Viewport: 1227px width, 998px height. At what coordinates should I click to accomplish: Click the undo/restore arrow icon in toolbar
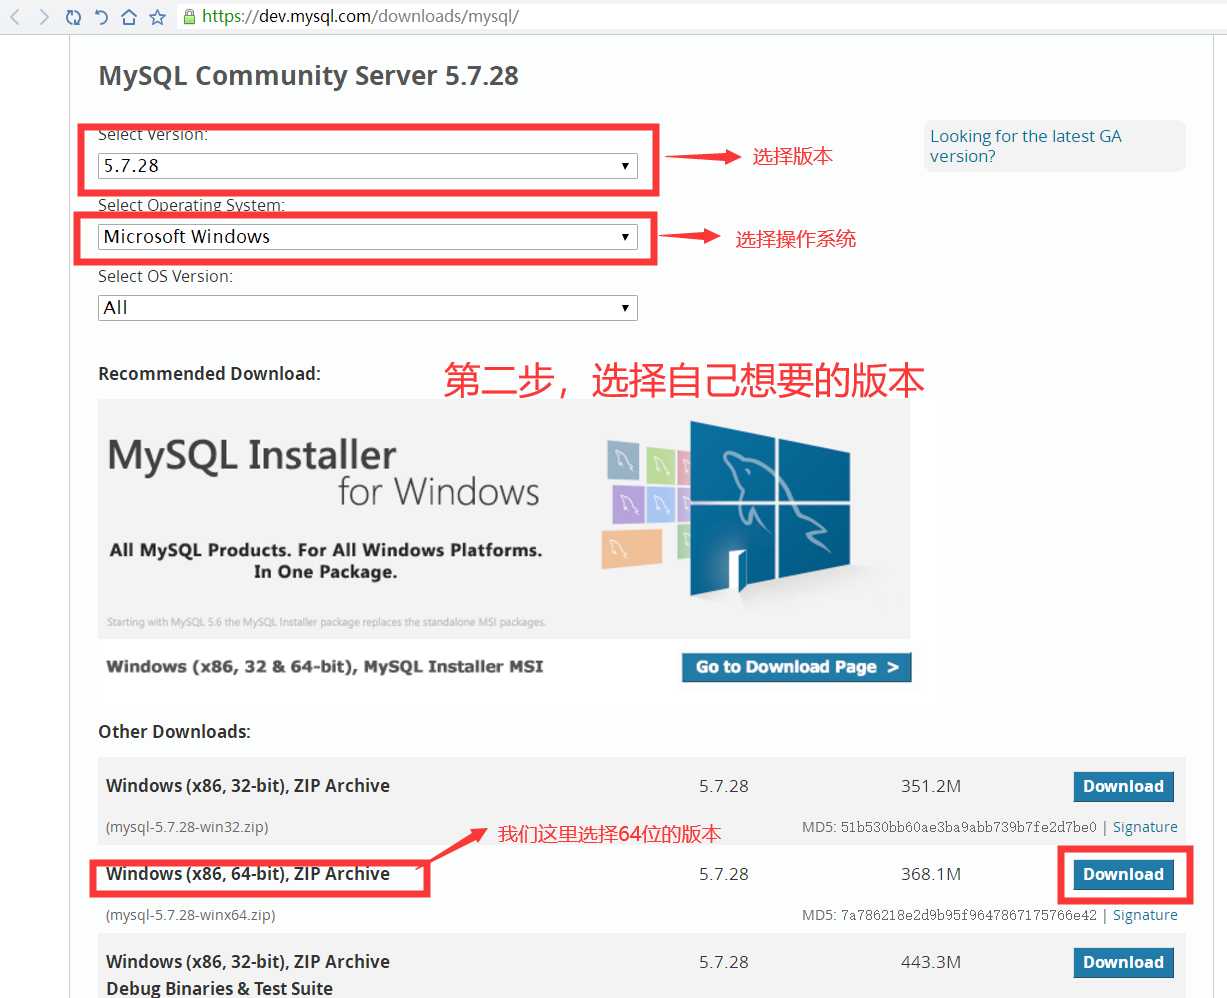(100, 17)
